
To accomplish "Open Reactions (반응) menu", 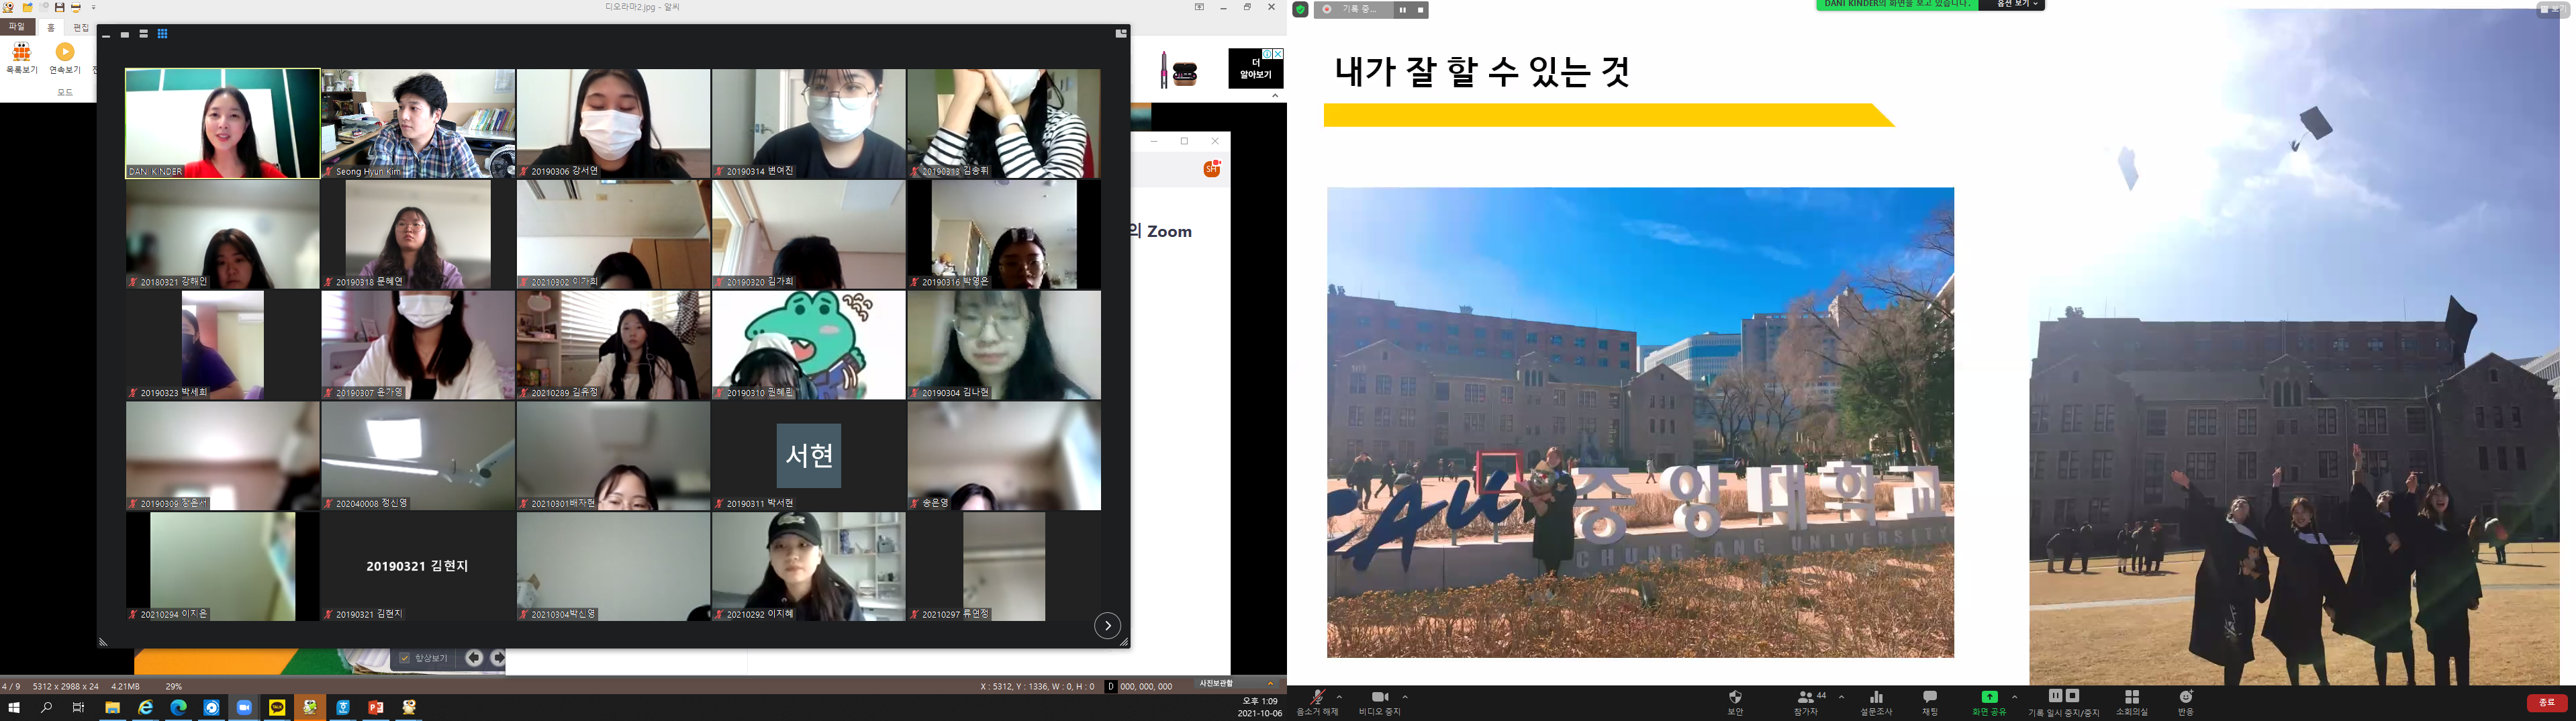I will [x=2186, y=702].
